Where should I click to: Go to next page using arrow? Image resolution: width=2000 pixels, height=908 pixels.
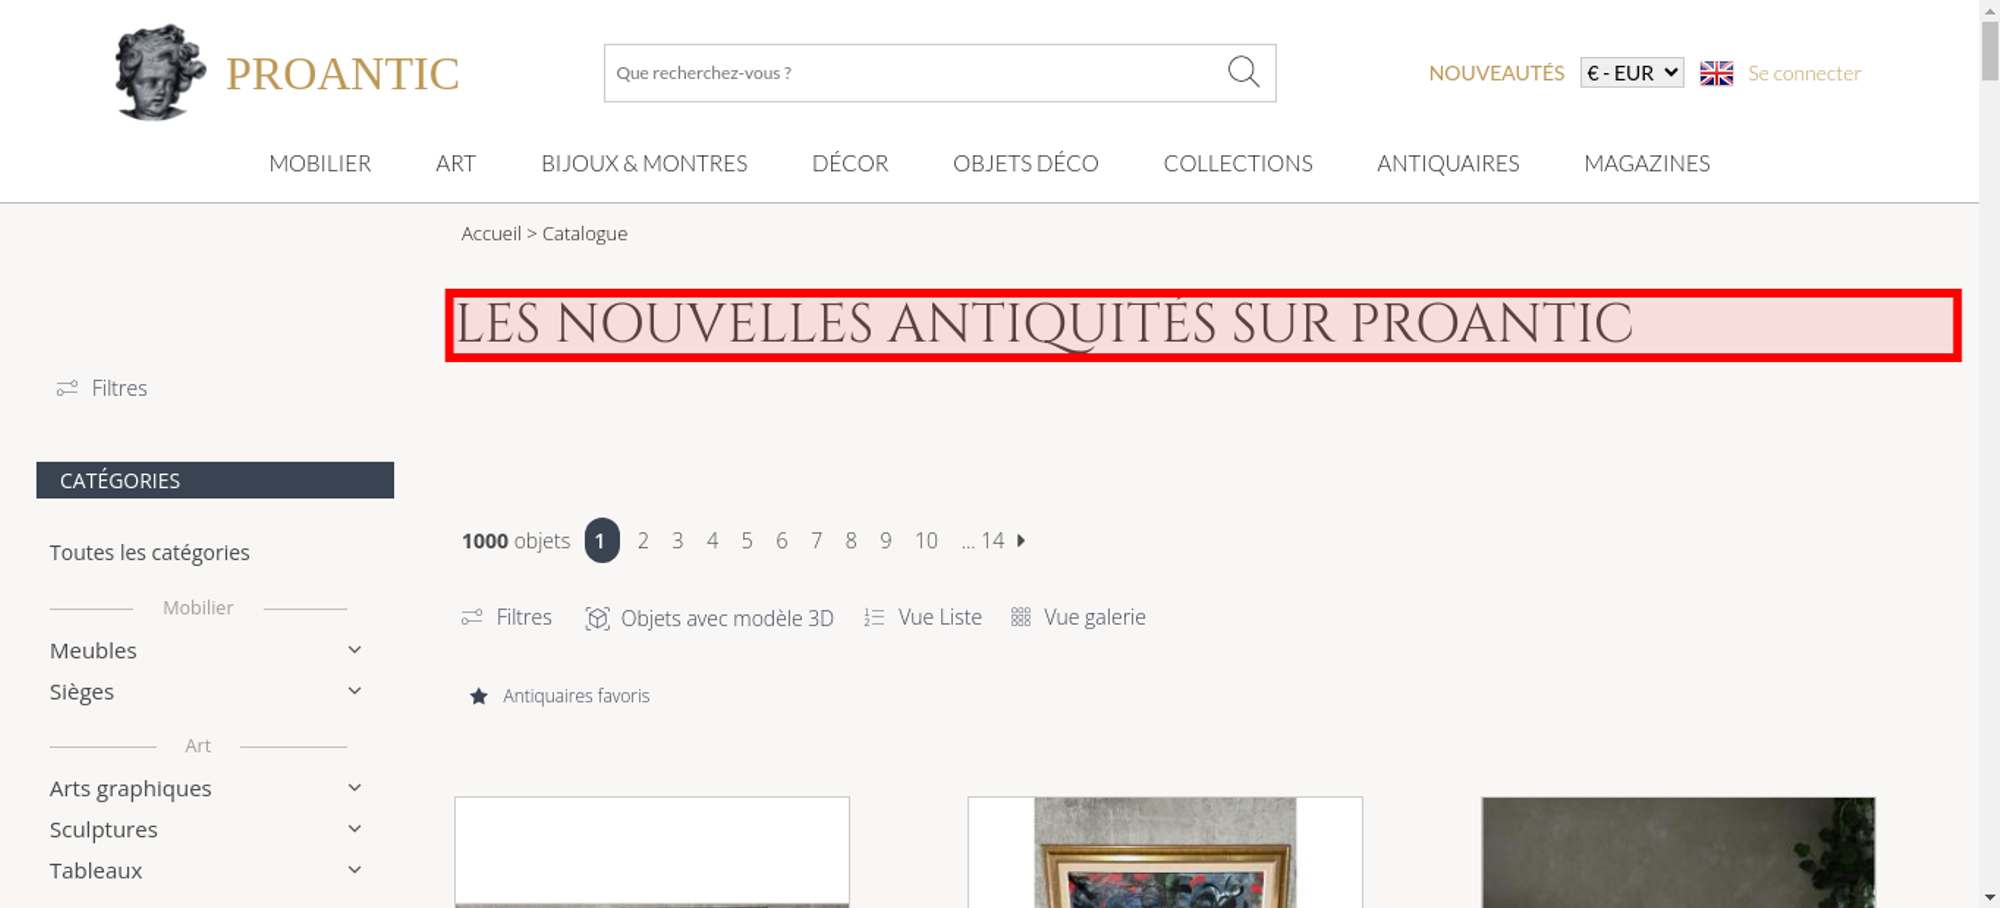coord(1021,540)
